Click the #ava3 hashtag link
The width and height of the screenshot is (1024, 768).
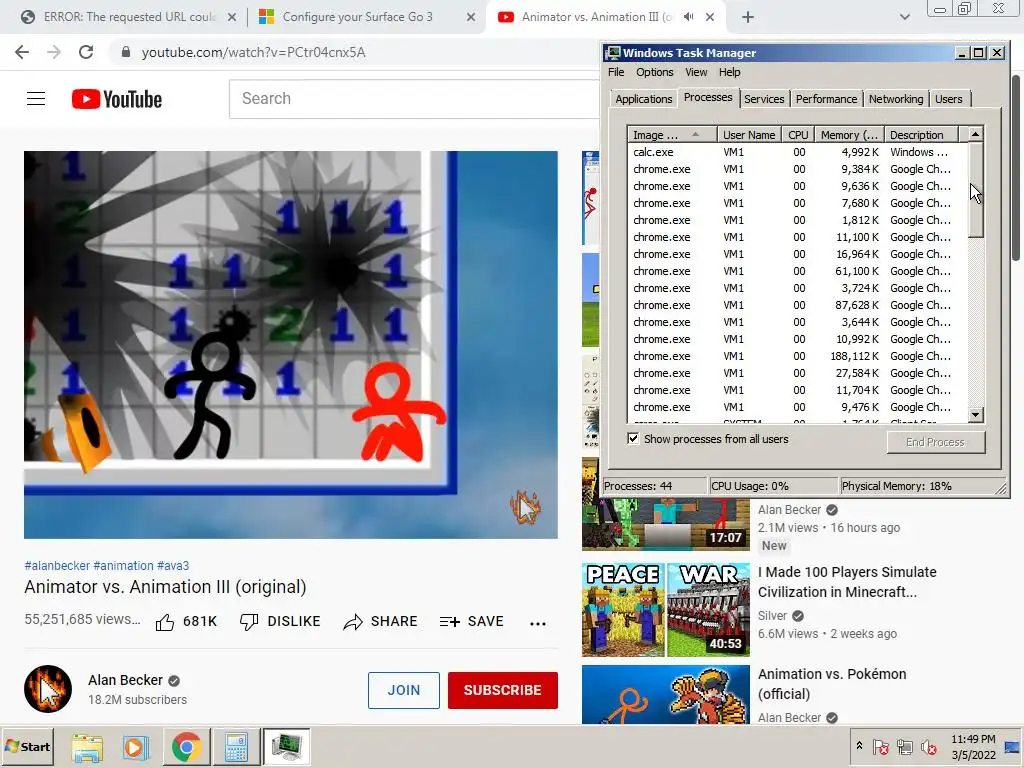point(173,566)
